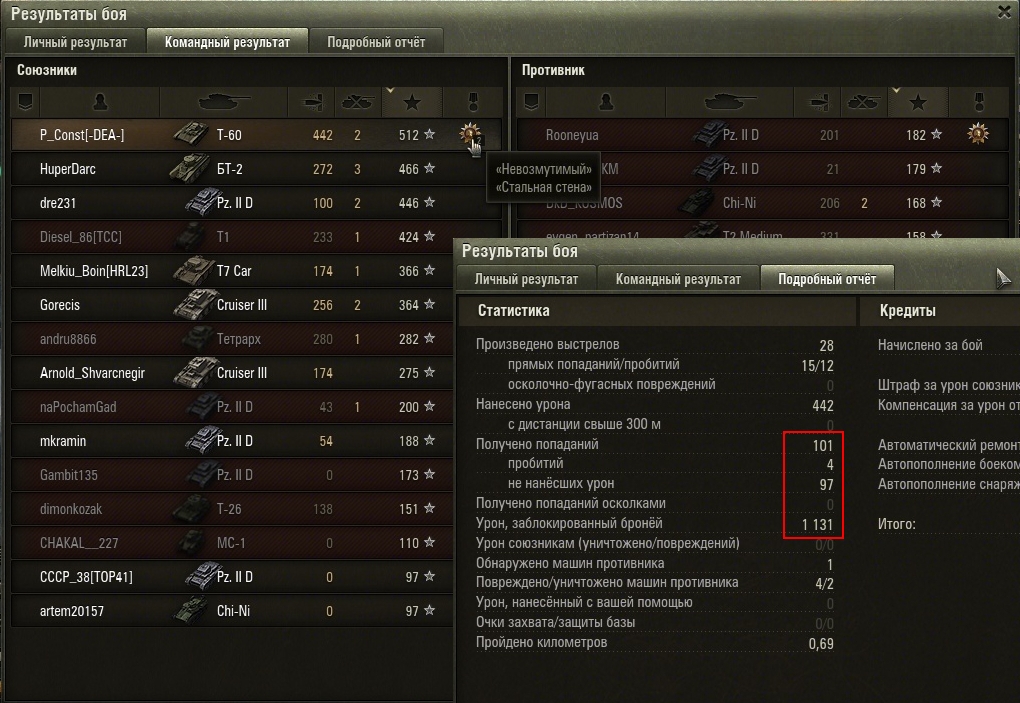Open Командный результат tab in lower window
Viewport: 1020px width, 703px height.
coord(678,279)
